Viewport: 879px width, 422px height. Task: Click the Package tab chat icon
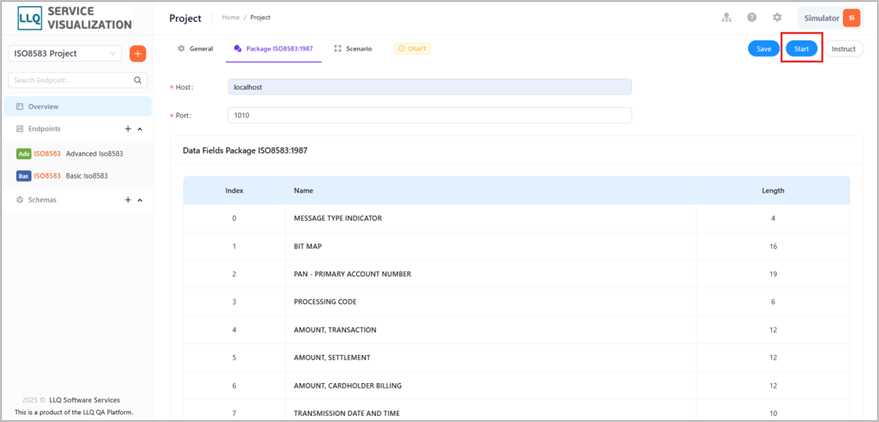tap(238, 49)
